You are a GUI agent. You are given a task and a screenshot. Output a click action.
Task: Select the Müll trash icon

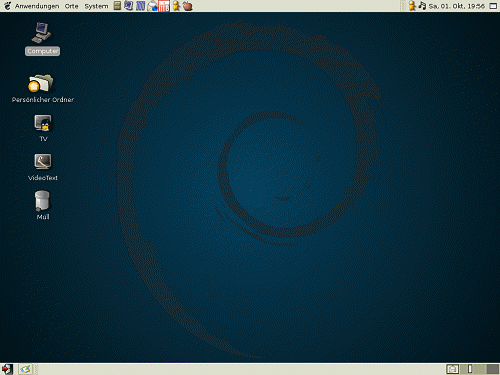[42, 205]
